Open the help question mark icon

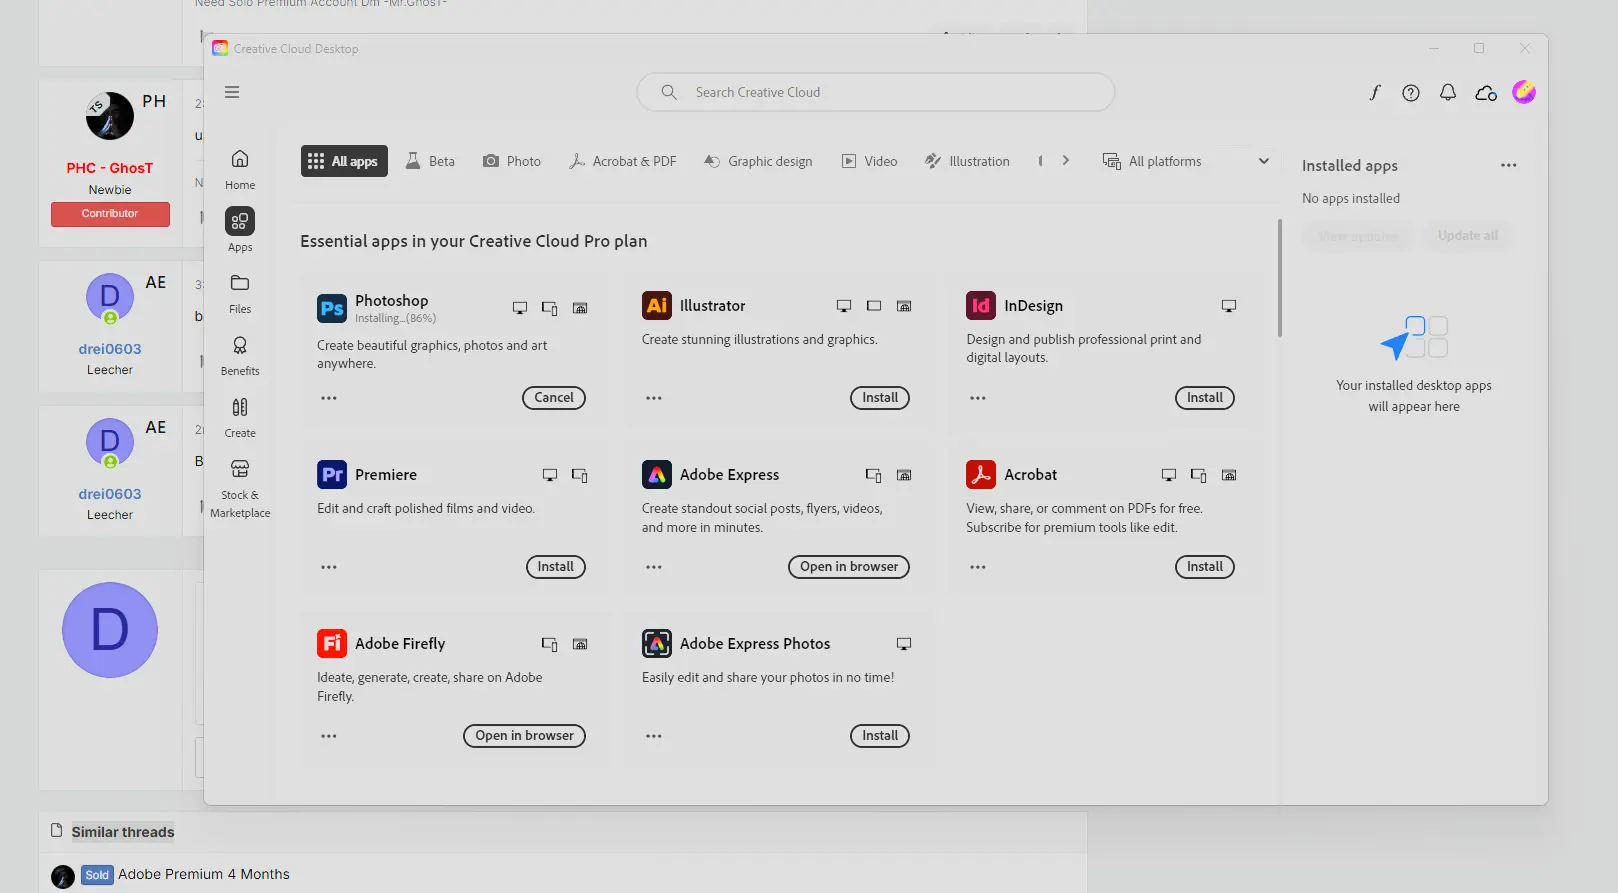pos(1411,92)
